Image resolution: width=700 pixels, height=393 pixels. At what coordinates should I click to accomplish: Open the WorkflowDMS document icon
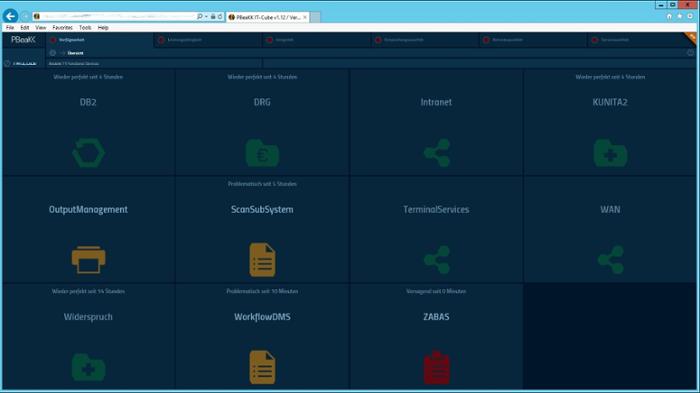coord(262,367)
